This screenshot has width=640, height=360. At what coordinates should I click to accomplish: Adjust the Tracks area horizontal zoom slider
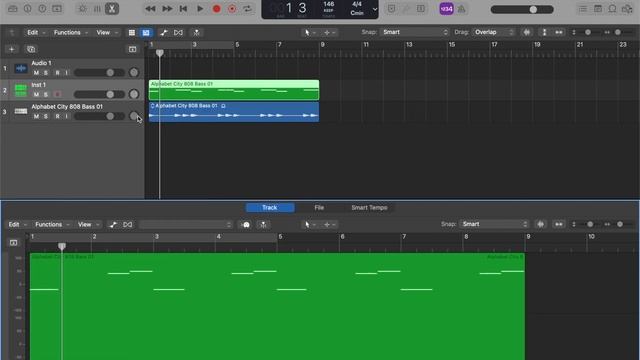point(618,32)
